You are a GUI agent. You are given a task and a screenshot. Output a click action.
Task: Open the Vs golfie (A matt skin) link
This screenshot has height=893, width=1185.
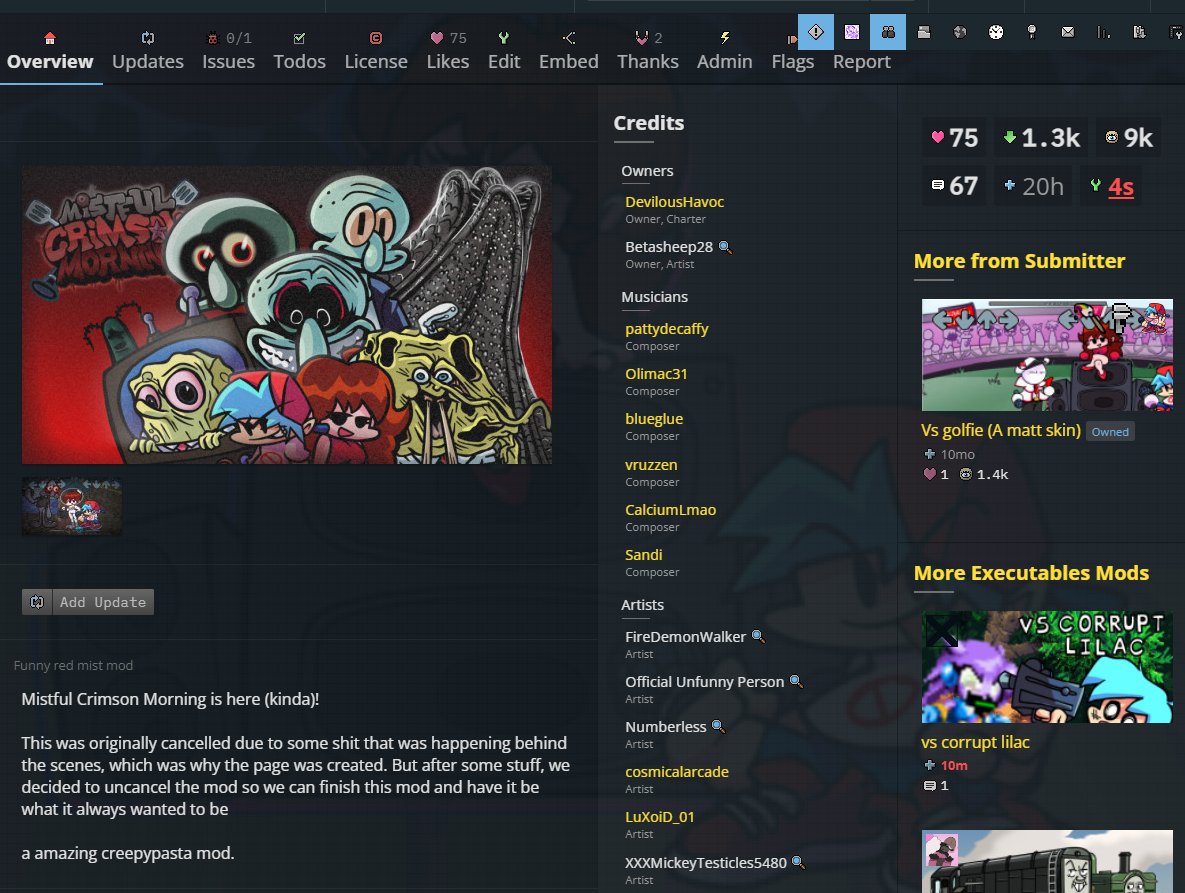click(x=1001, y=430)
